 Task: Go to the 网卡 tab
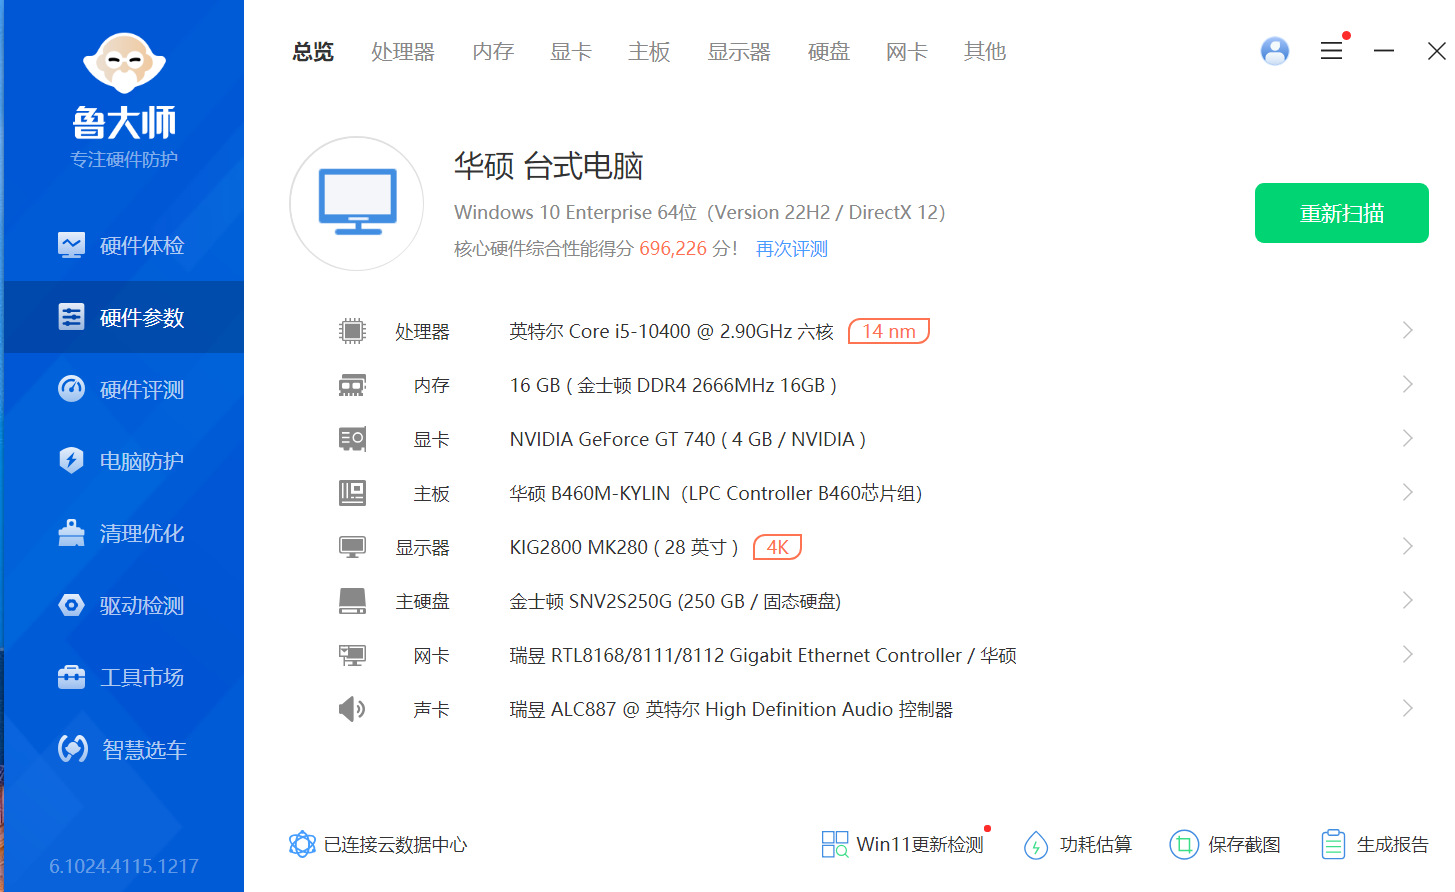pyautogui.click(x=907, y=52)
